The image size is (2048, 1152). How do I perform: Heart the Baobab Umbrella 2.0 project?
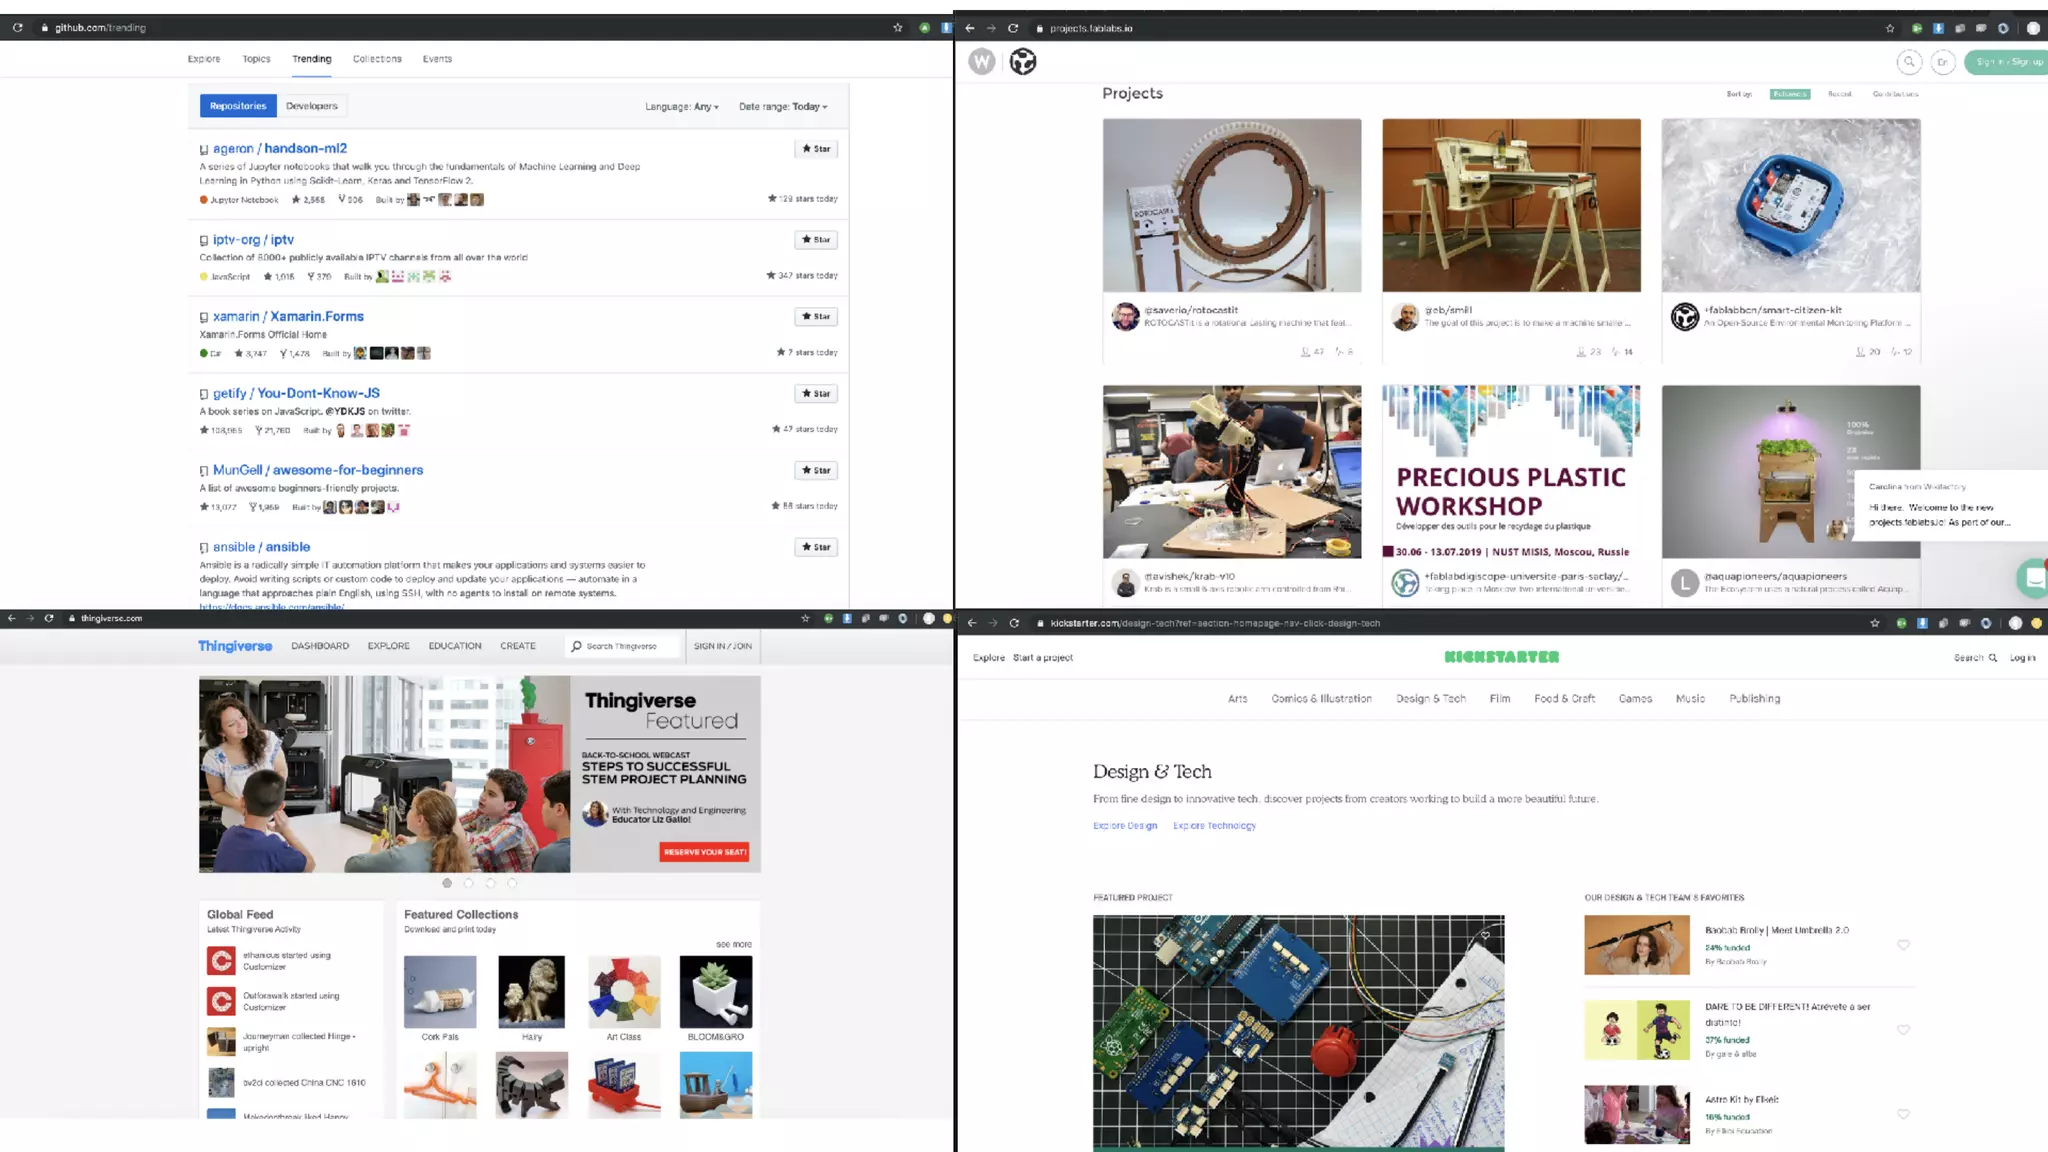[x=1903, y=945]
